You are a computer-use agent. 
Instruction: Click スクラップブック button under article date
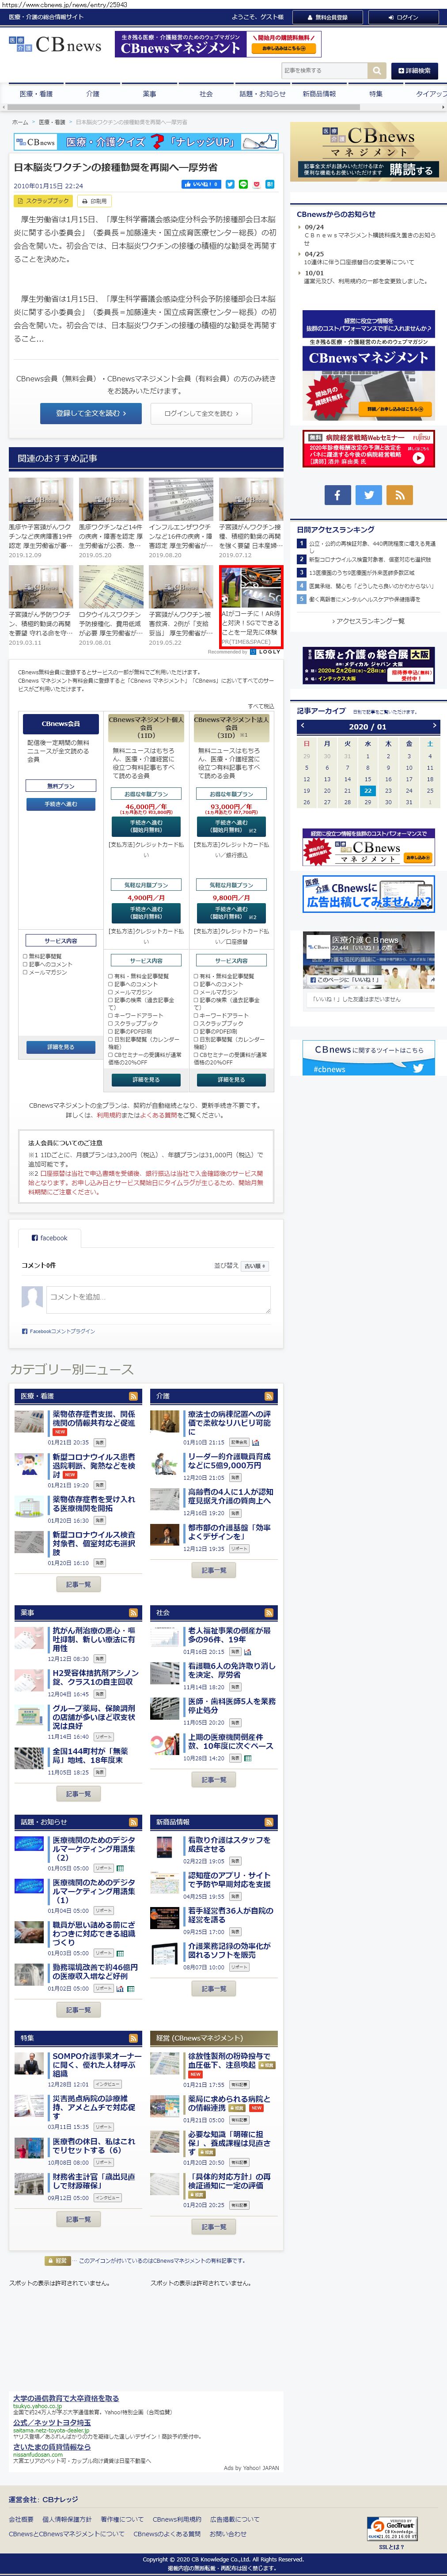(x=42, y=201)
